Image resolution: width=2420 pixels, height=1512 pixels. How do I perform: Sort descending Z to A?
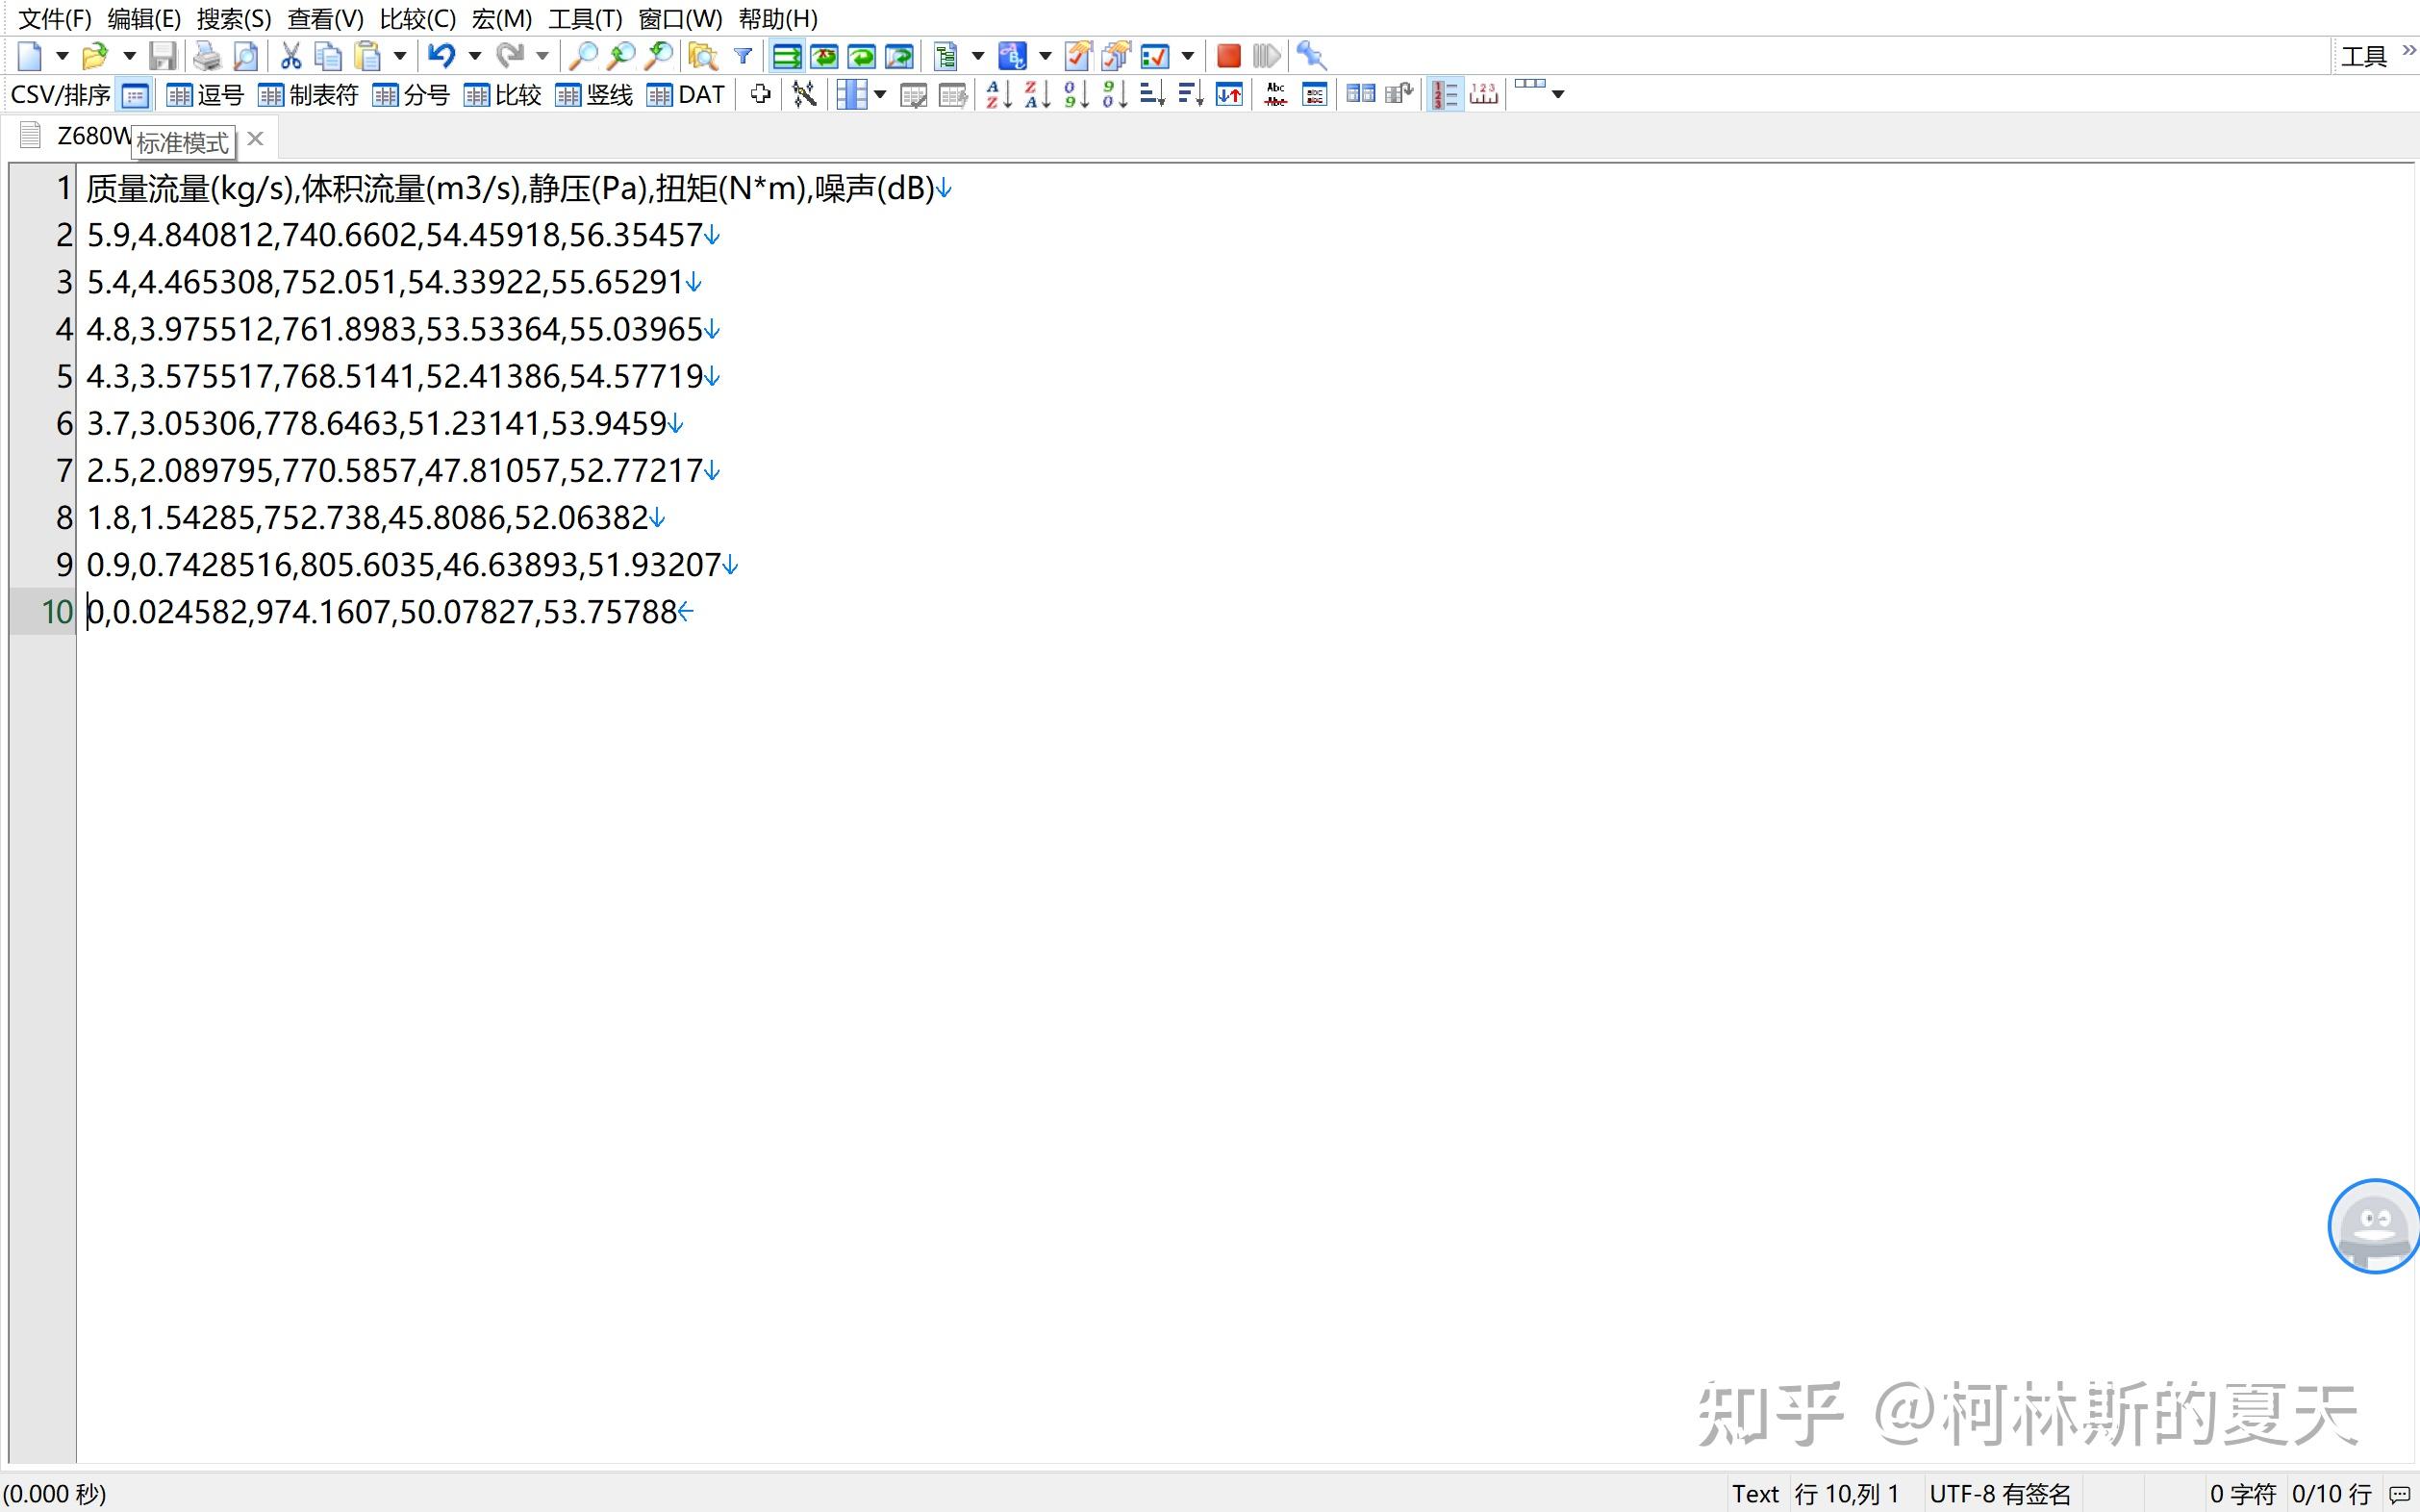click(1036, 95)
